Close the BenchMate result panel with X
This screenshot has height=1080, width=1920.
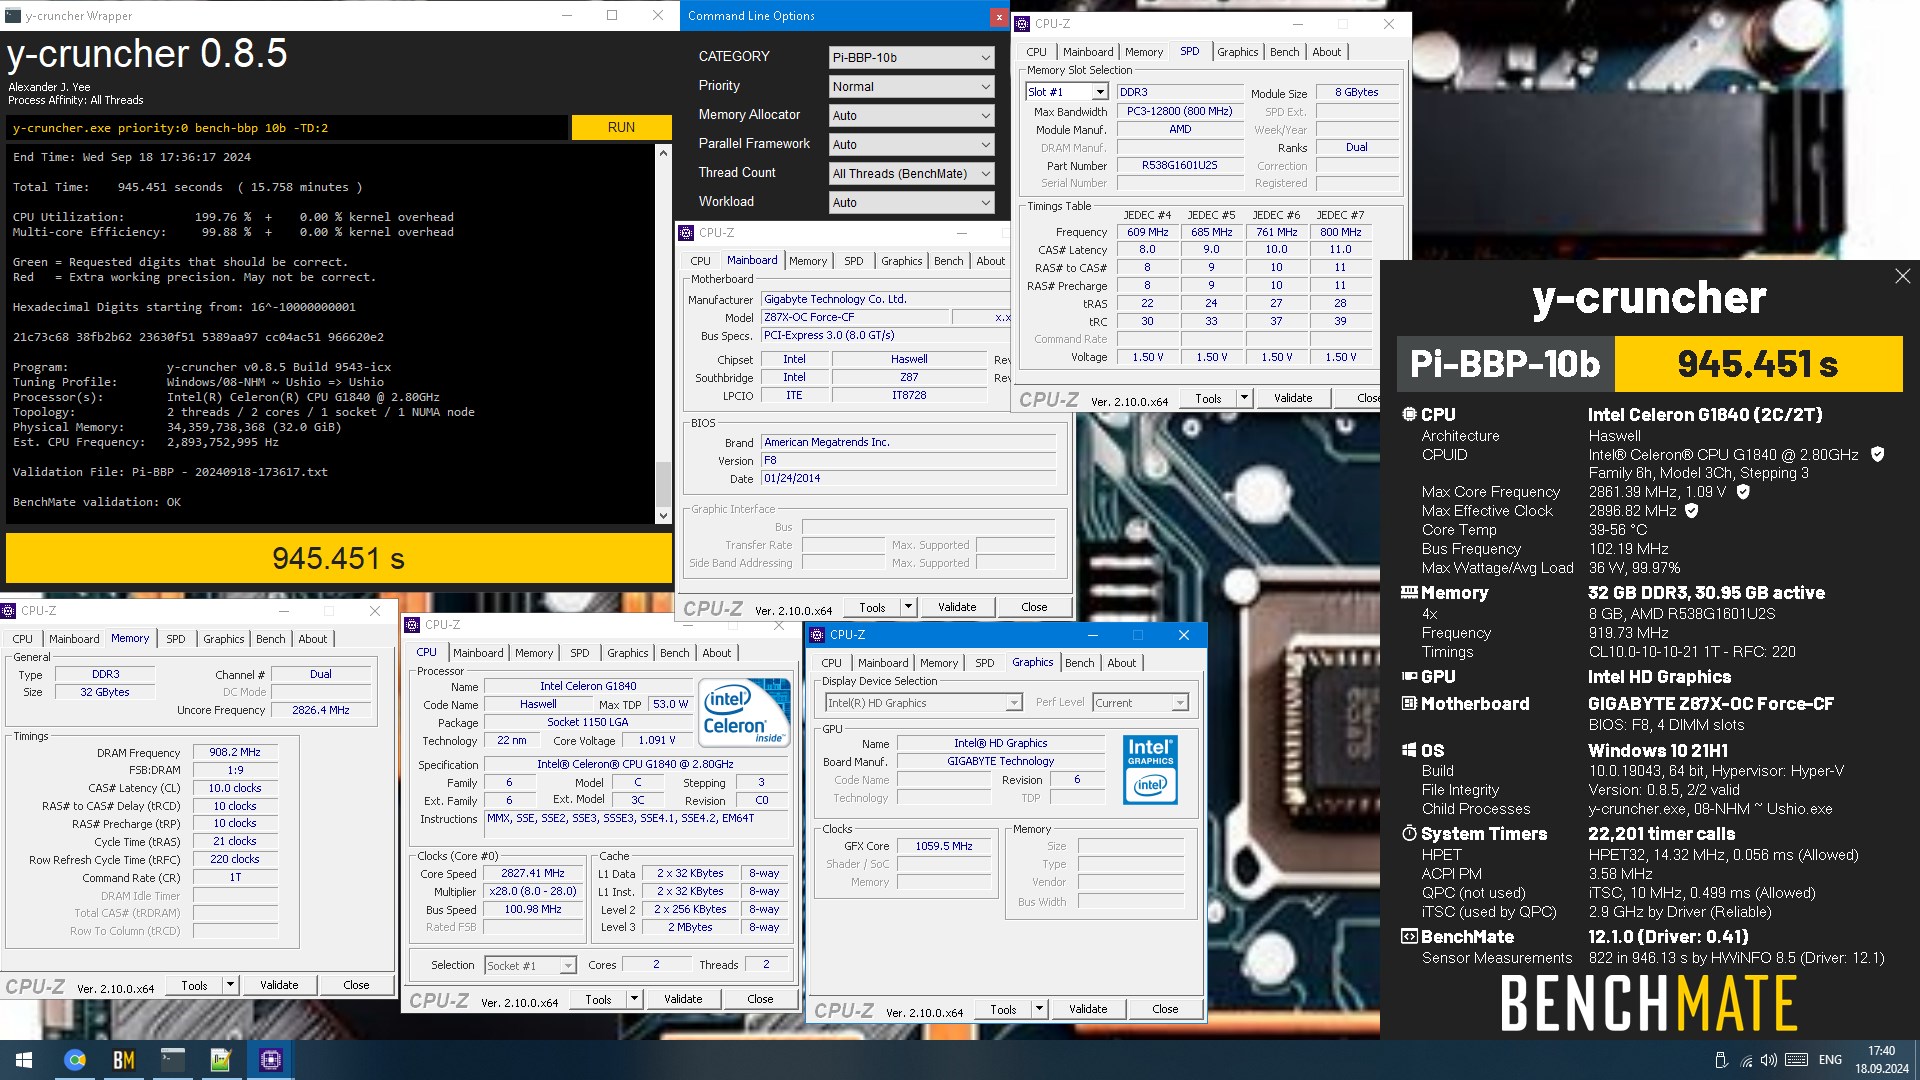pos(1902,276)
